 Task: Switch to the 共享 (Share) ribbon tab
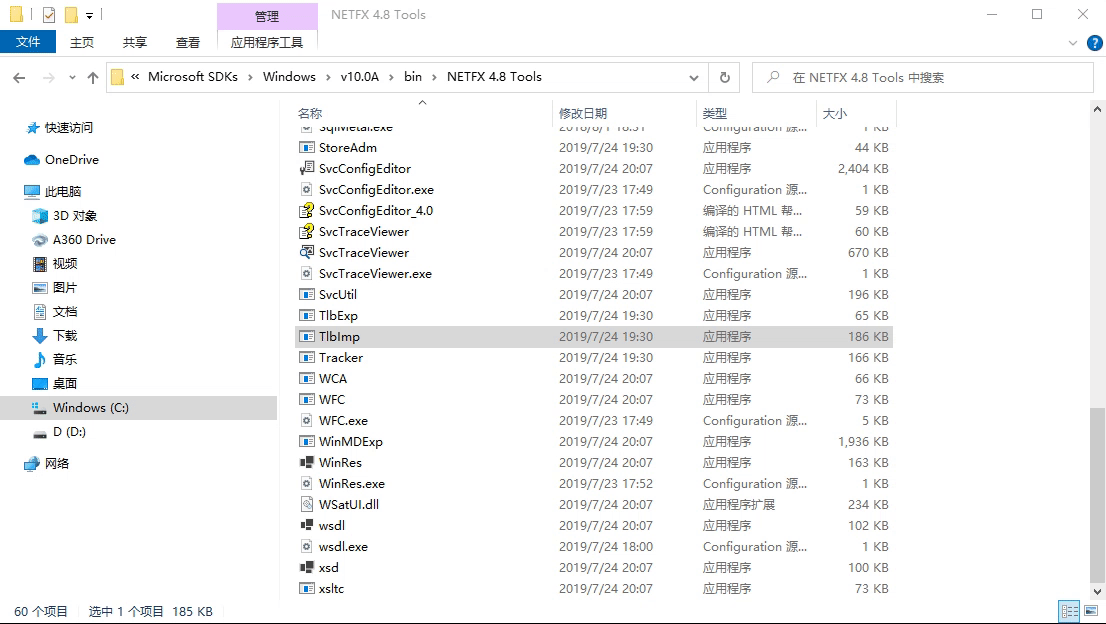coord(135,42)
